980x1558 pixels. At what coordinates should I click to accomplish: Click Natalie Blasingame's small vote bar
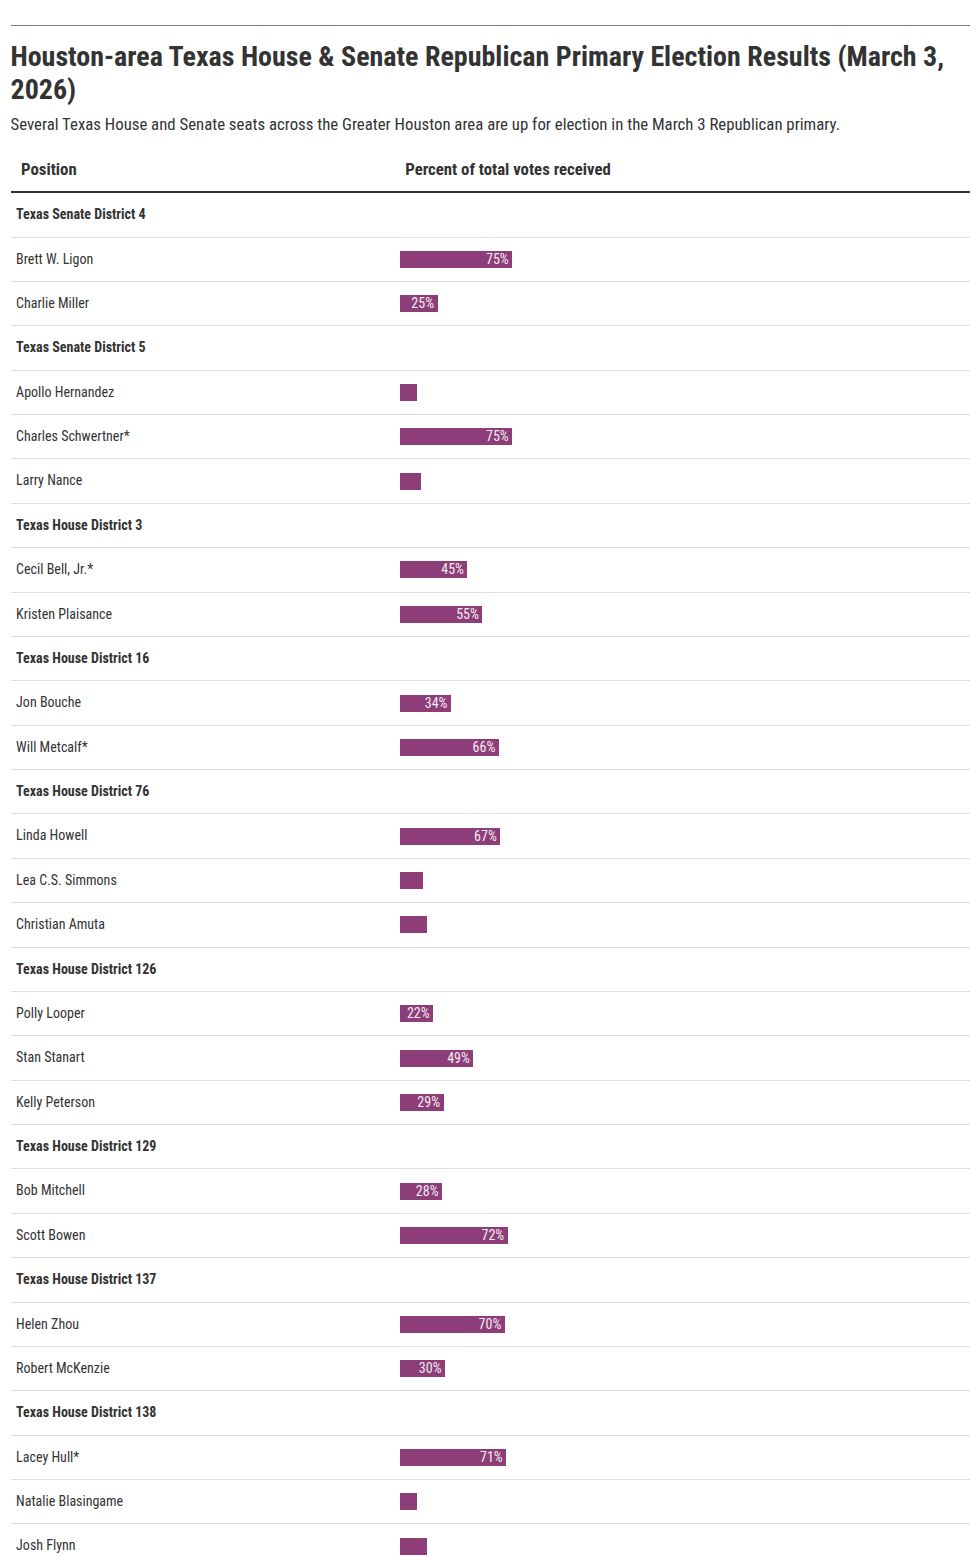tap(408, 1502)
